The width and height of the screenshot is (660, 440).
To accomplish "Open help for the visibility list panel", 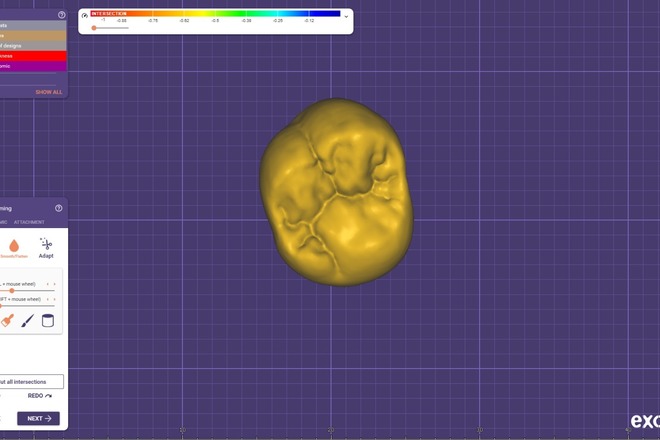I will pyautogui.click(x=62, y=15).
